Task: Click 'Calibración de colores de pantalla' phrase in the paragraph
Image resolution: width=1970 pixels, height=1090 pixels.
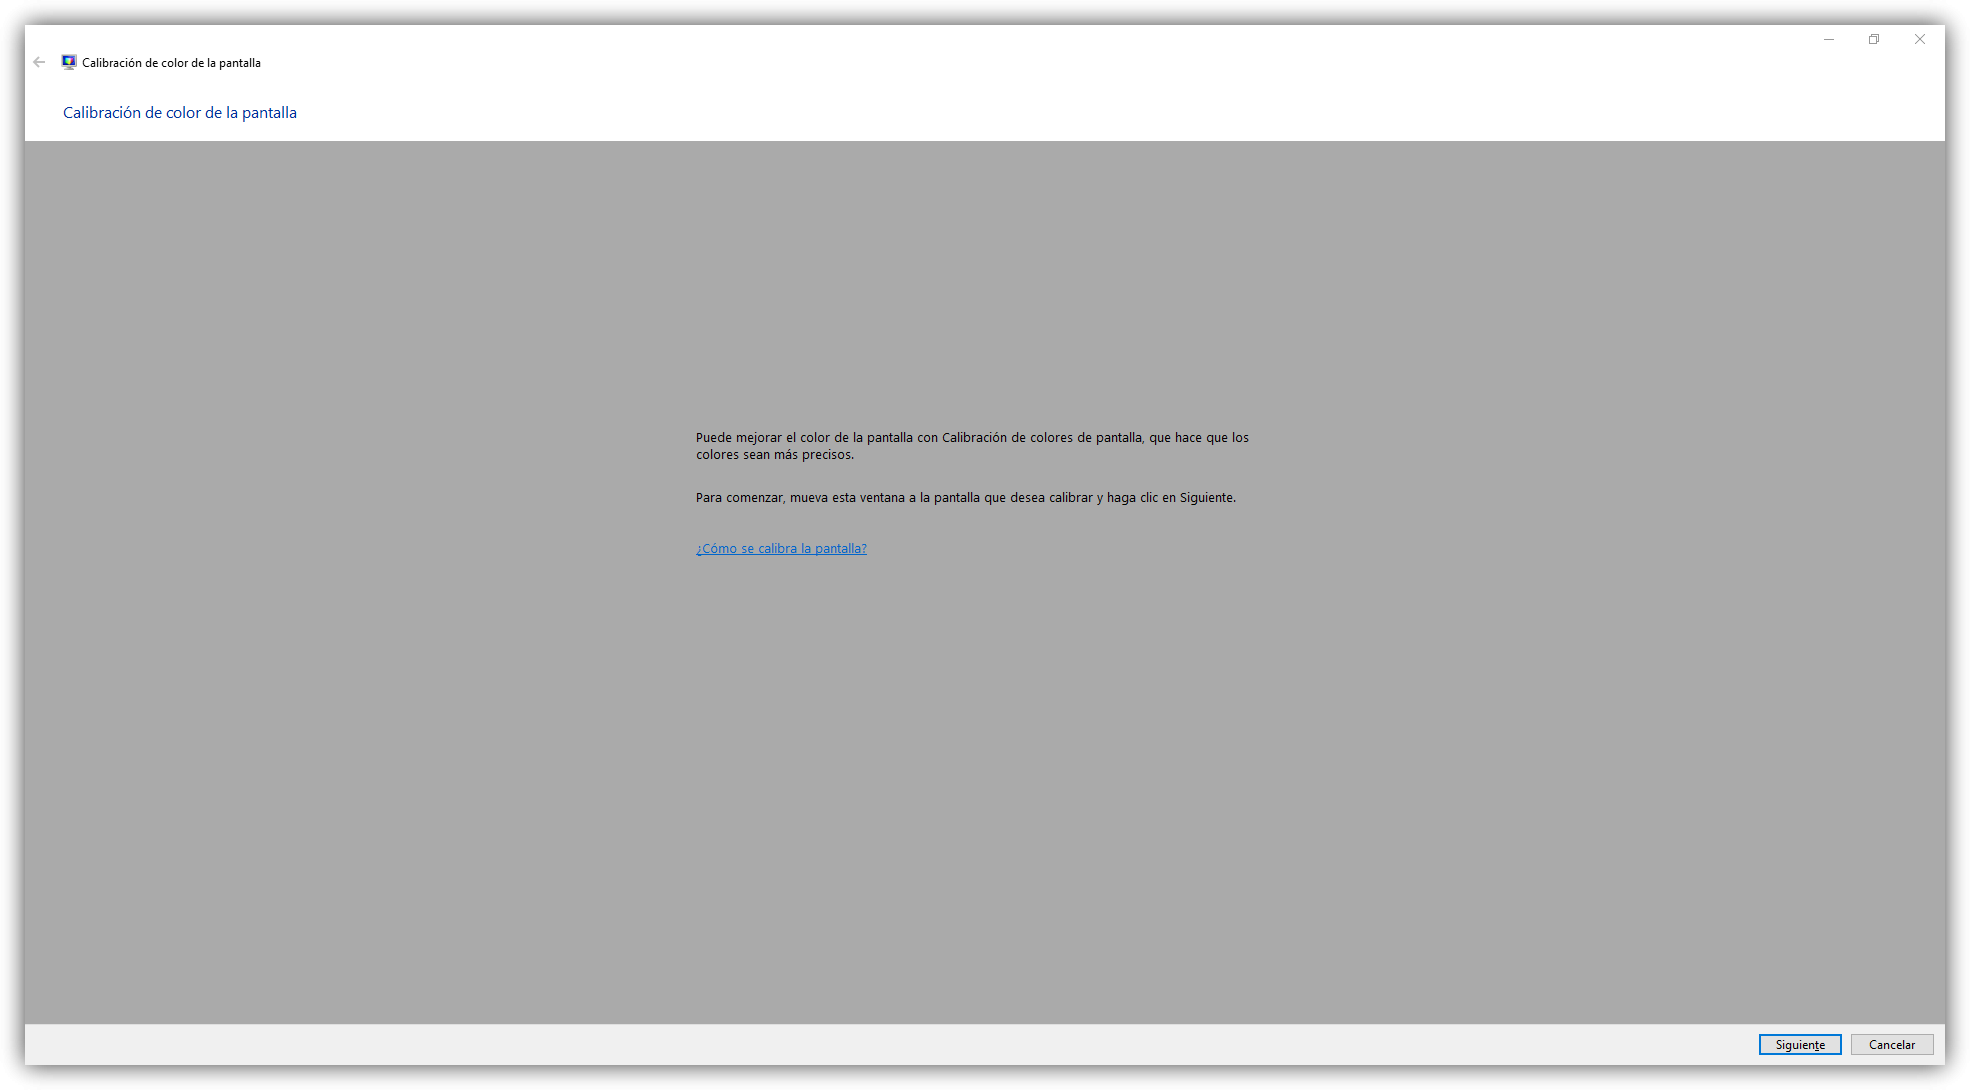Action: [x=1041, y=438]
